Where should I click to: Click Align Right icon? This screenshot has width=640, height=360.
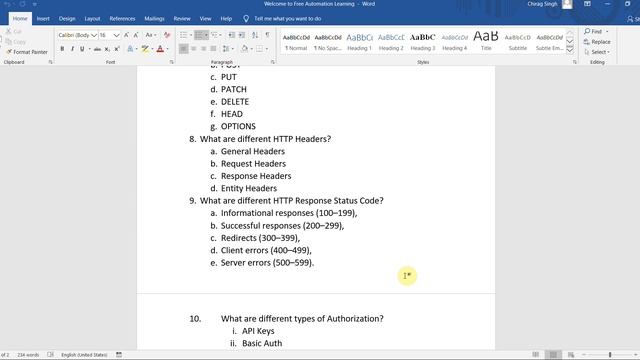pos(203,49)
